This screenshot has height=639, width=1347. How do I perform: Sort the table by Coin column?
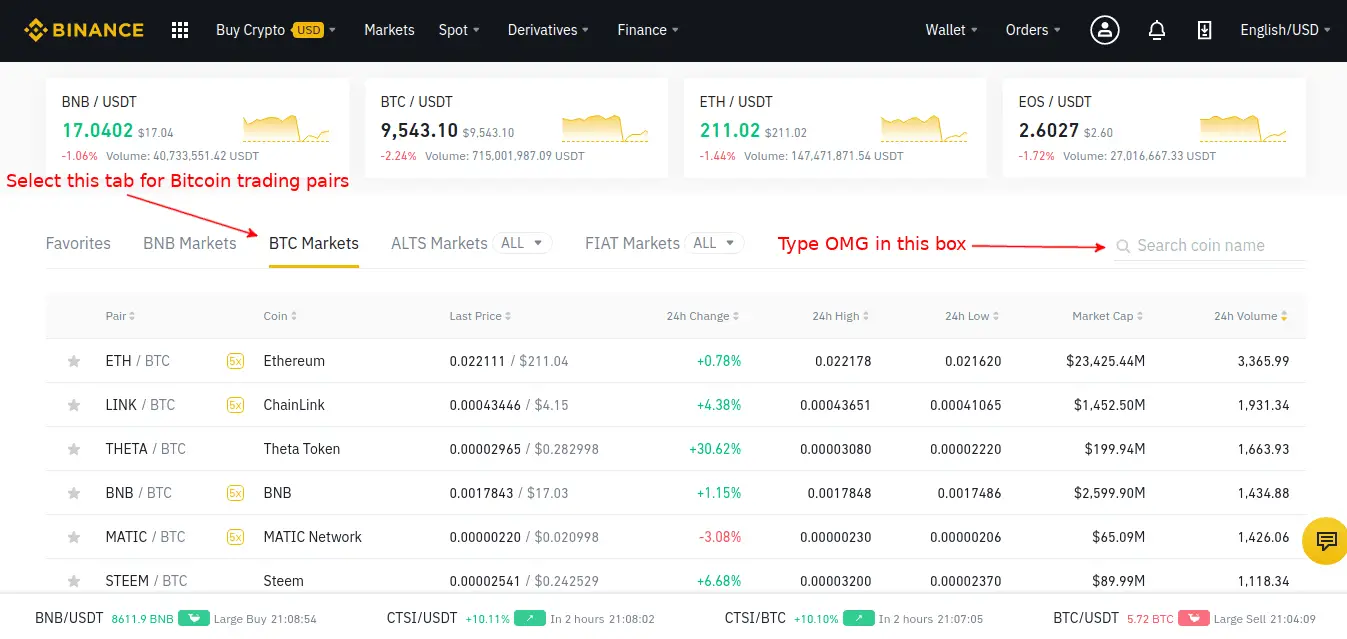279,316
